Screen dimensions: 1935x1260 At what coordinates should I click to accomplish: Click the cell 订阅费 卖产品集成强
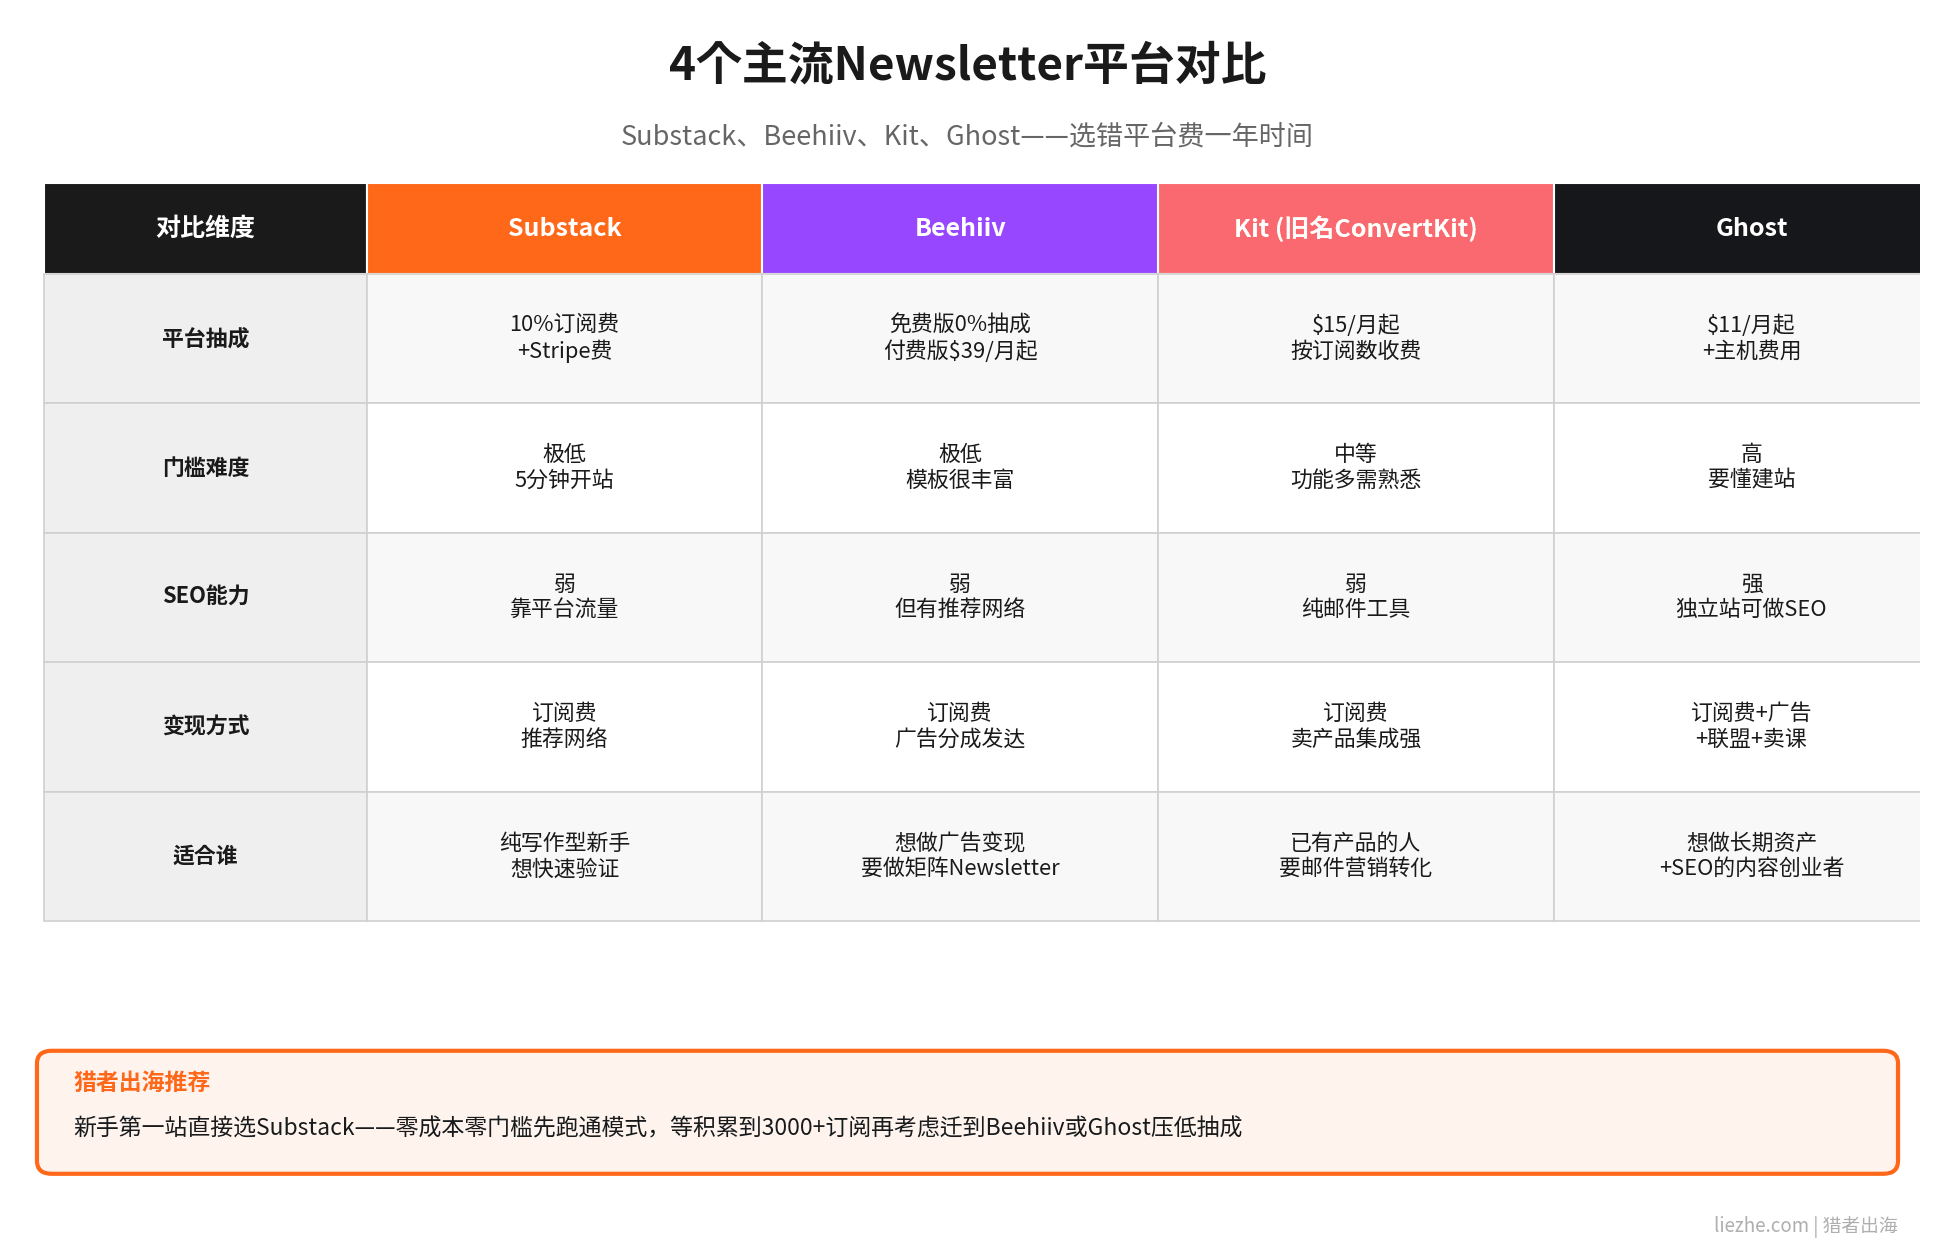pos(1355,726)
